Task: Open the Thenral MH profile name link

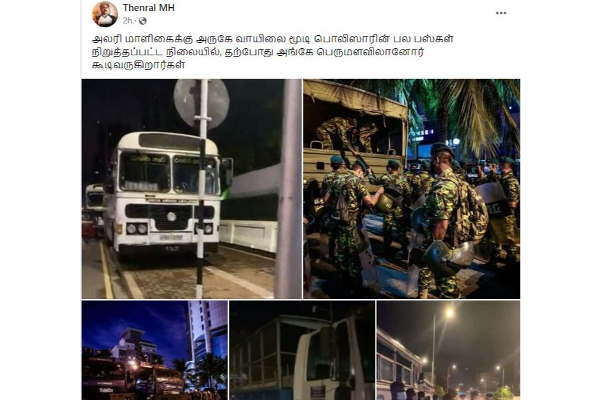Action: click(148, 8)
